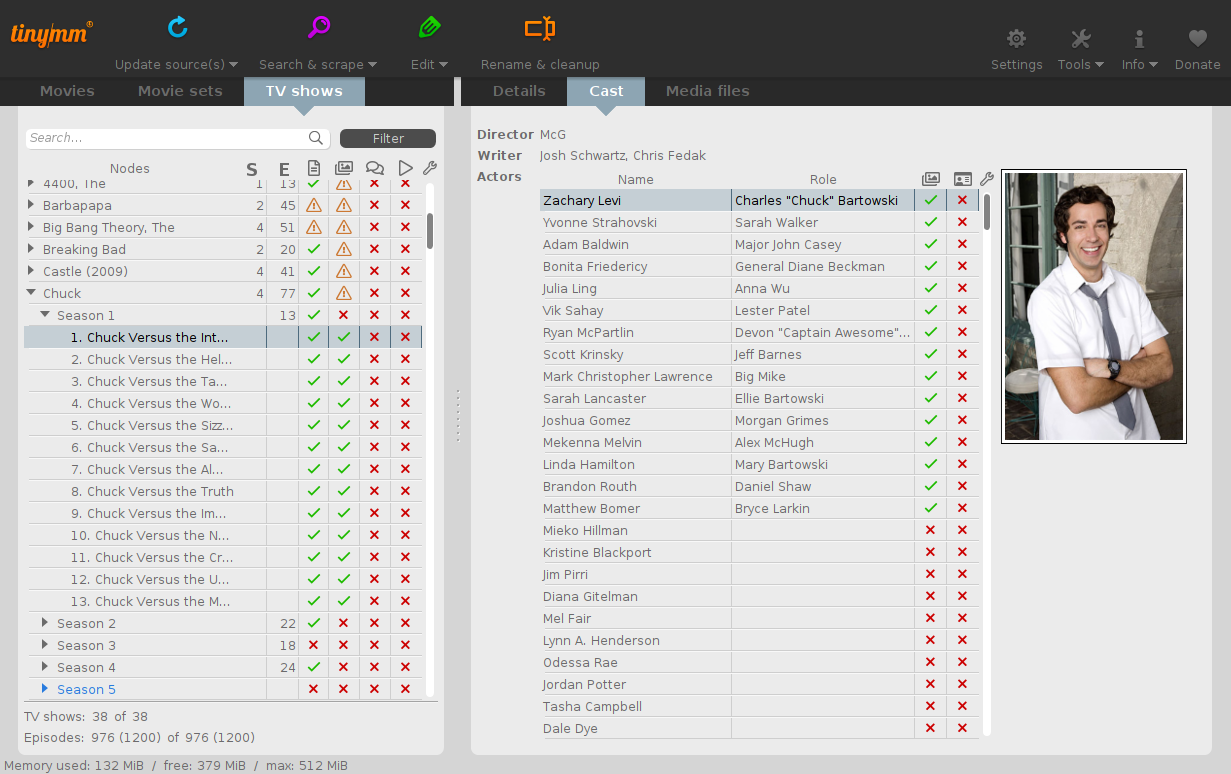The width and height of the screenshot is (1231, 774).
Task: Select episode 2. Chuck Versus the Hel...
Action: click(151, 359)
